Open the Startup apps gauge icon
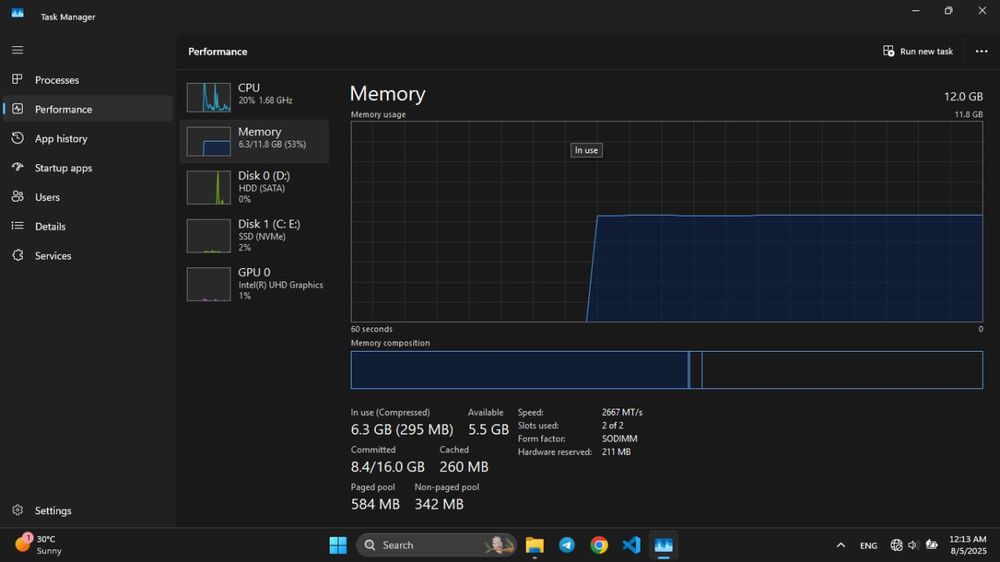The image size is (1000, 562). pyautogui.click(x=17, y=167)
